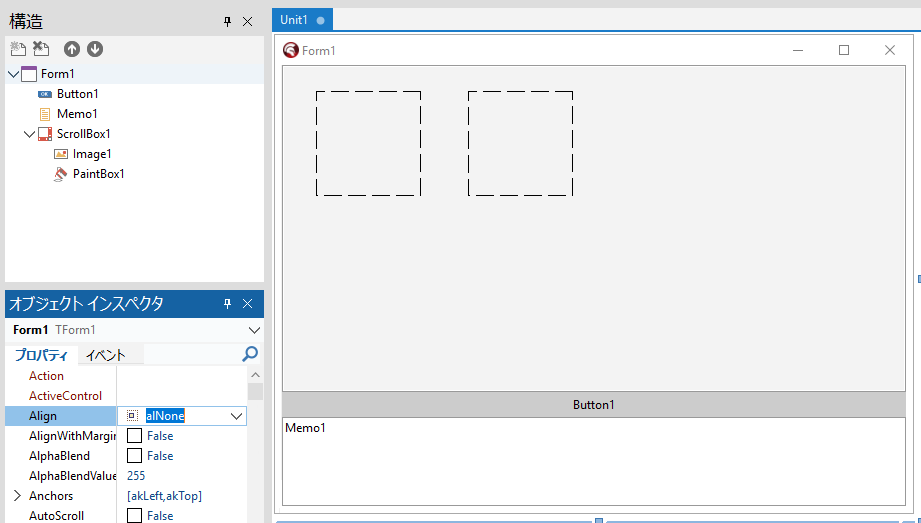Viewport: 921px width, 523px height.
Task: Click the delete component icon in Structure toolbar
Action: tap(41, 49)
